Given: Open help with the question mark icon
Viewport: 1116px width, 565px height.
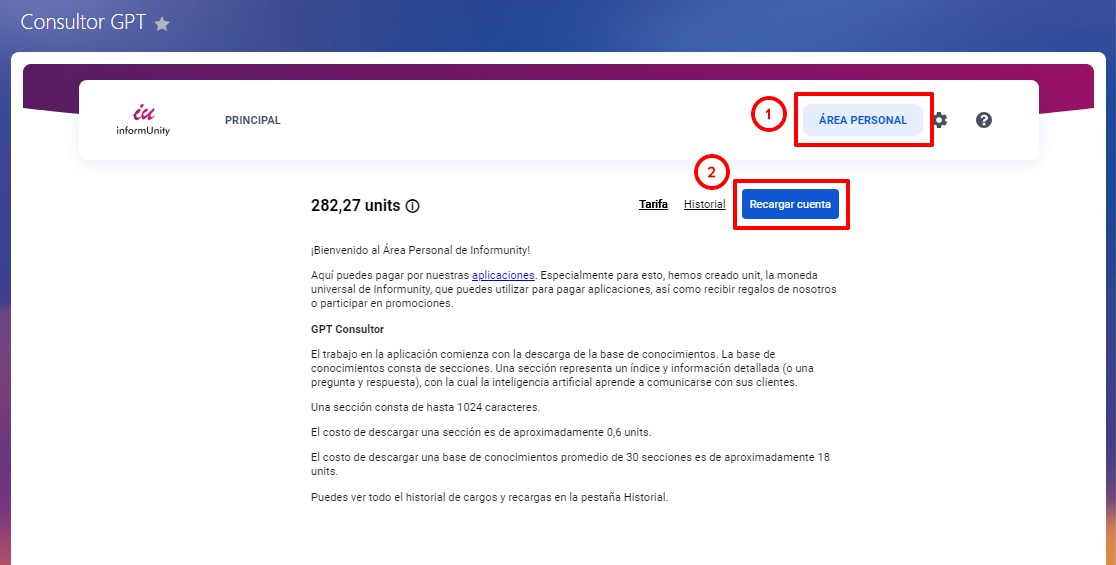Looking at the screenshot, I should 983,120.
